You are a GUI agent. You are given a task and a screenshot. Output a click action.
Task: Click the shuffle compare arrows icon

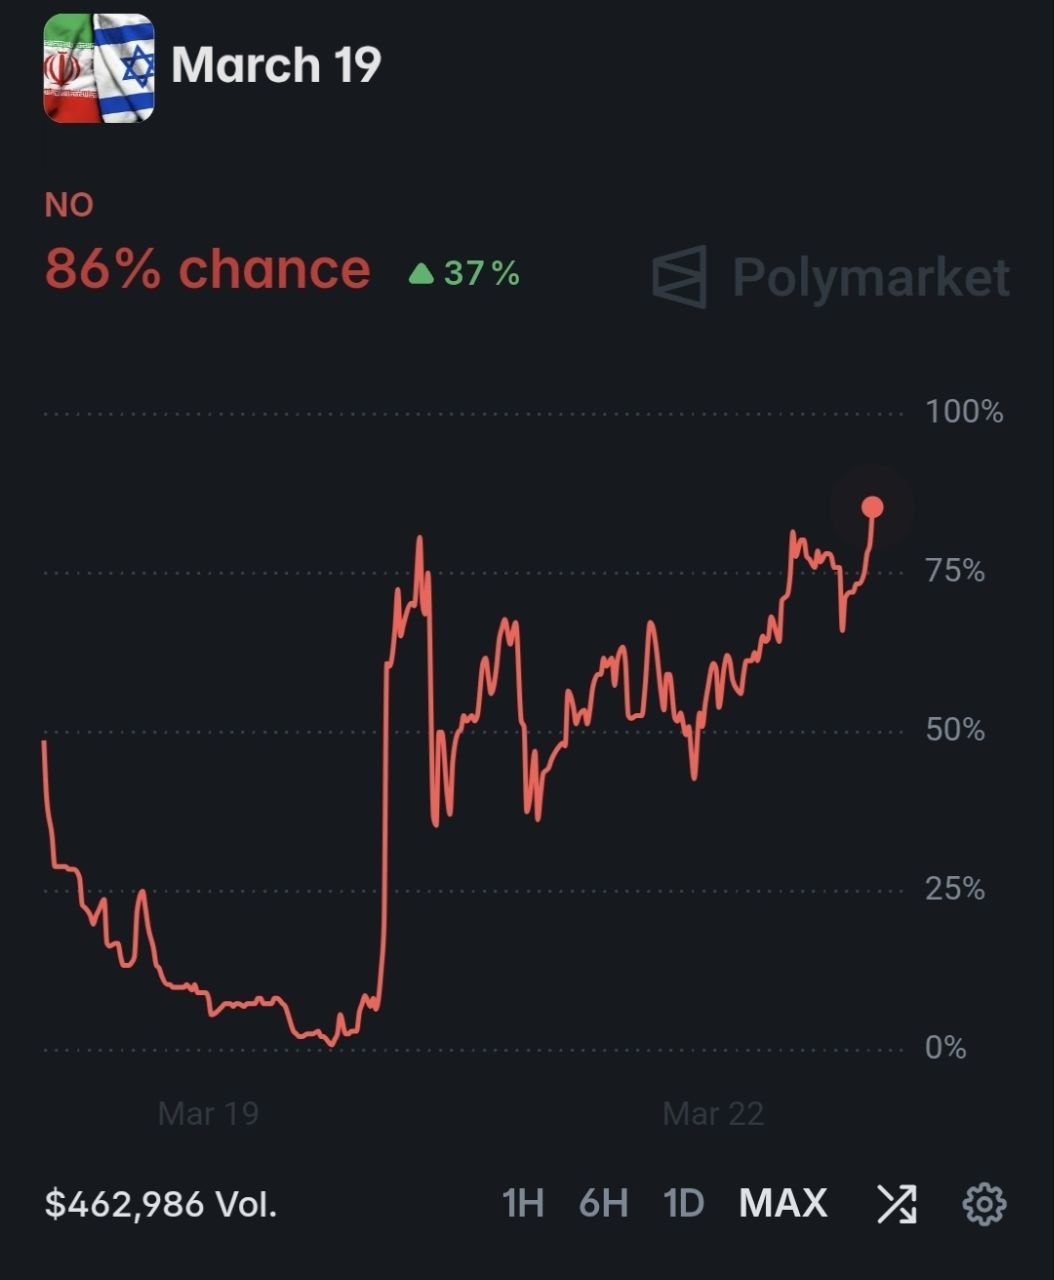896,1204
